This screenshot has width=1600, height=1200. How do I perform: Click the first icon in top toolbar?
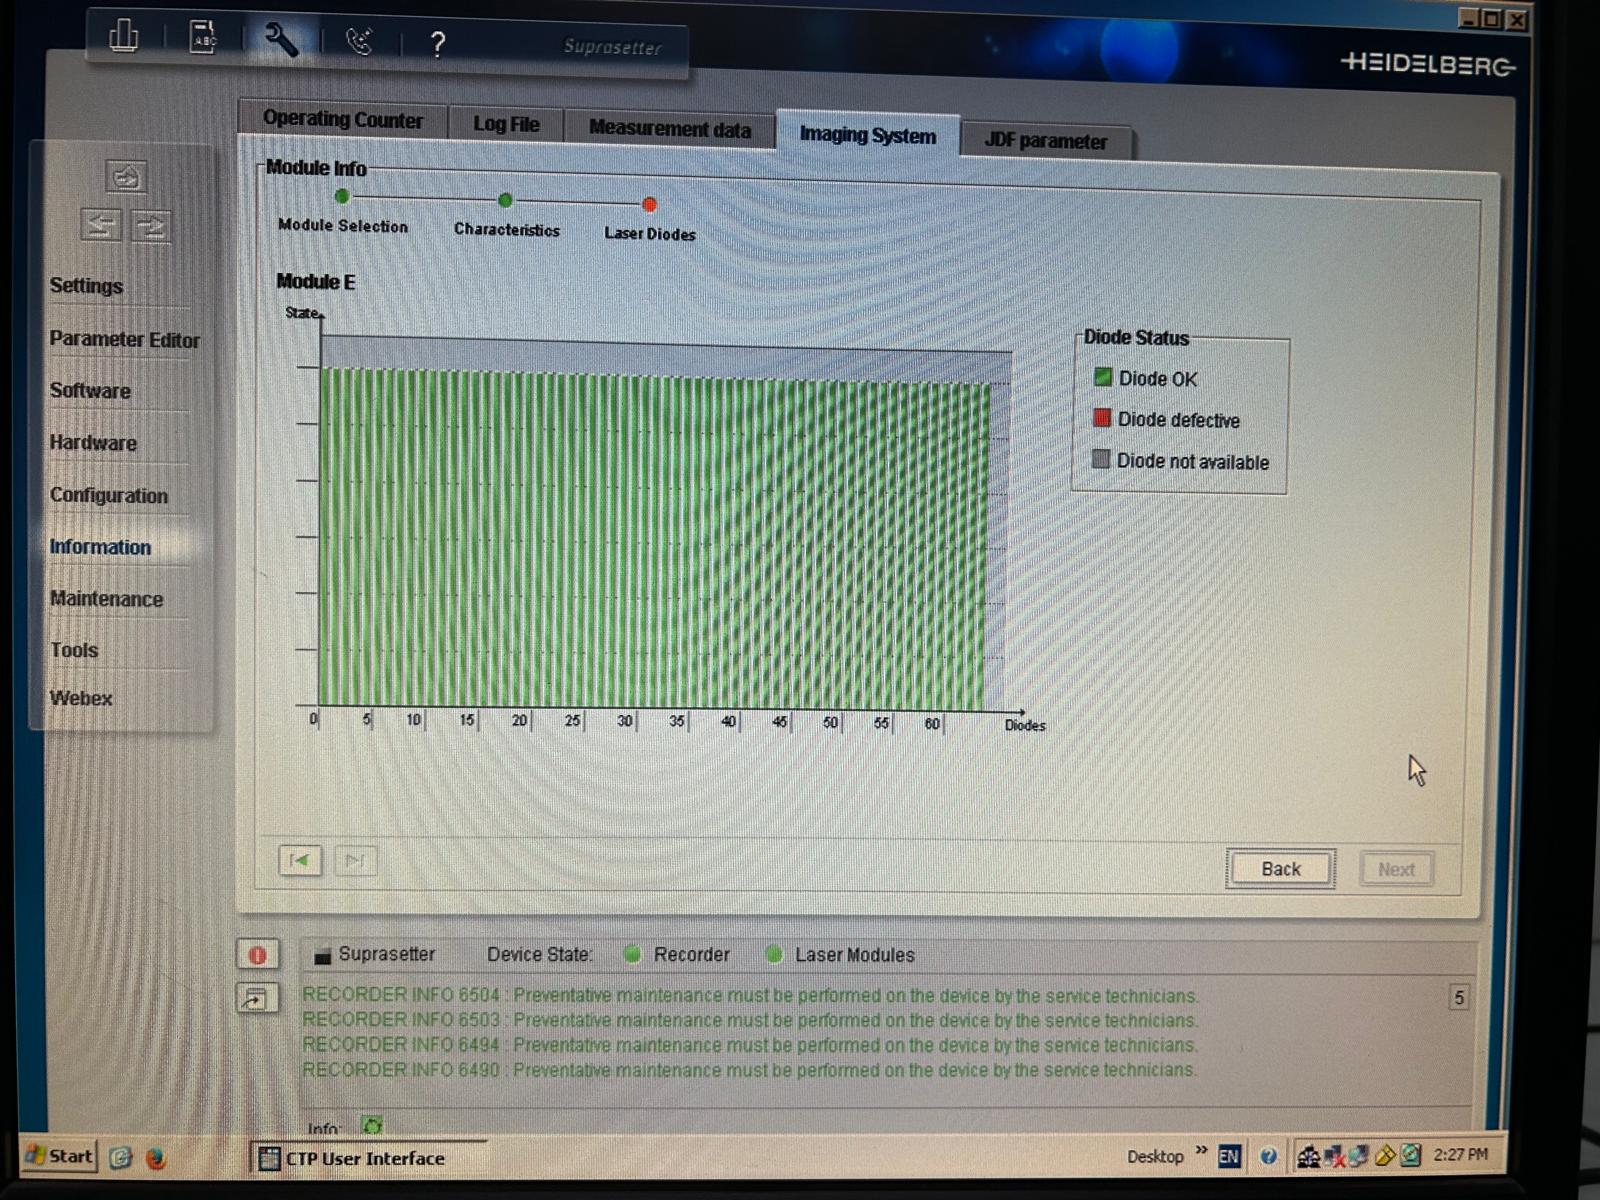tap(124, 36)
